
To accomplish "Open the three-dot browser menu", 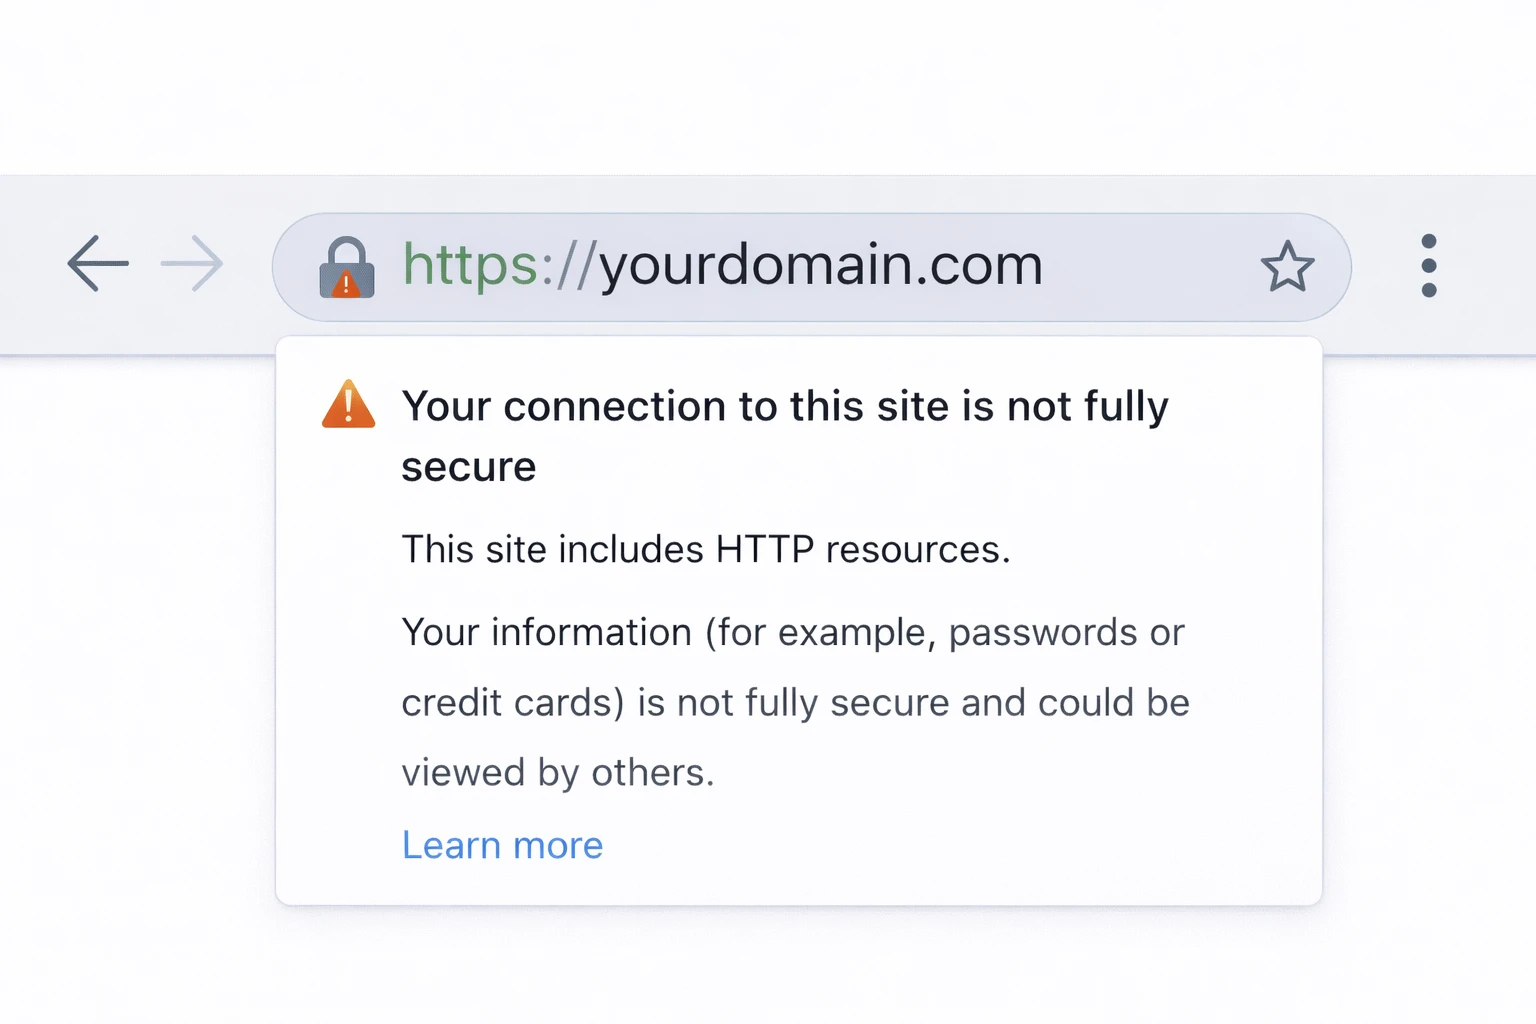I will (1429, 266).
